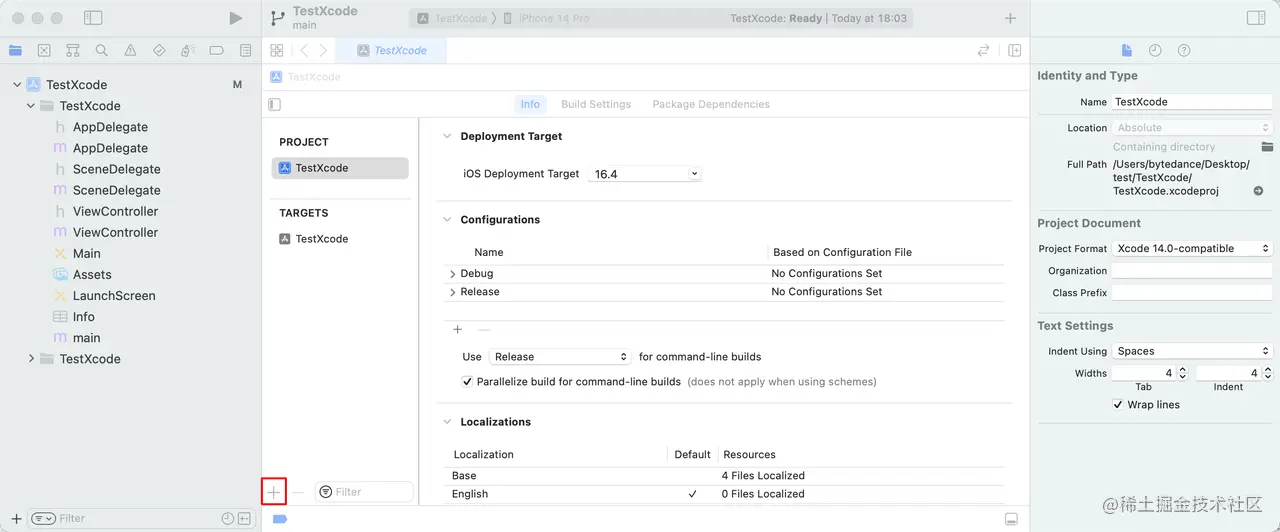Show the History inspector
This screenshot has width=1280, height=532.
click(1155, 51)
